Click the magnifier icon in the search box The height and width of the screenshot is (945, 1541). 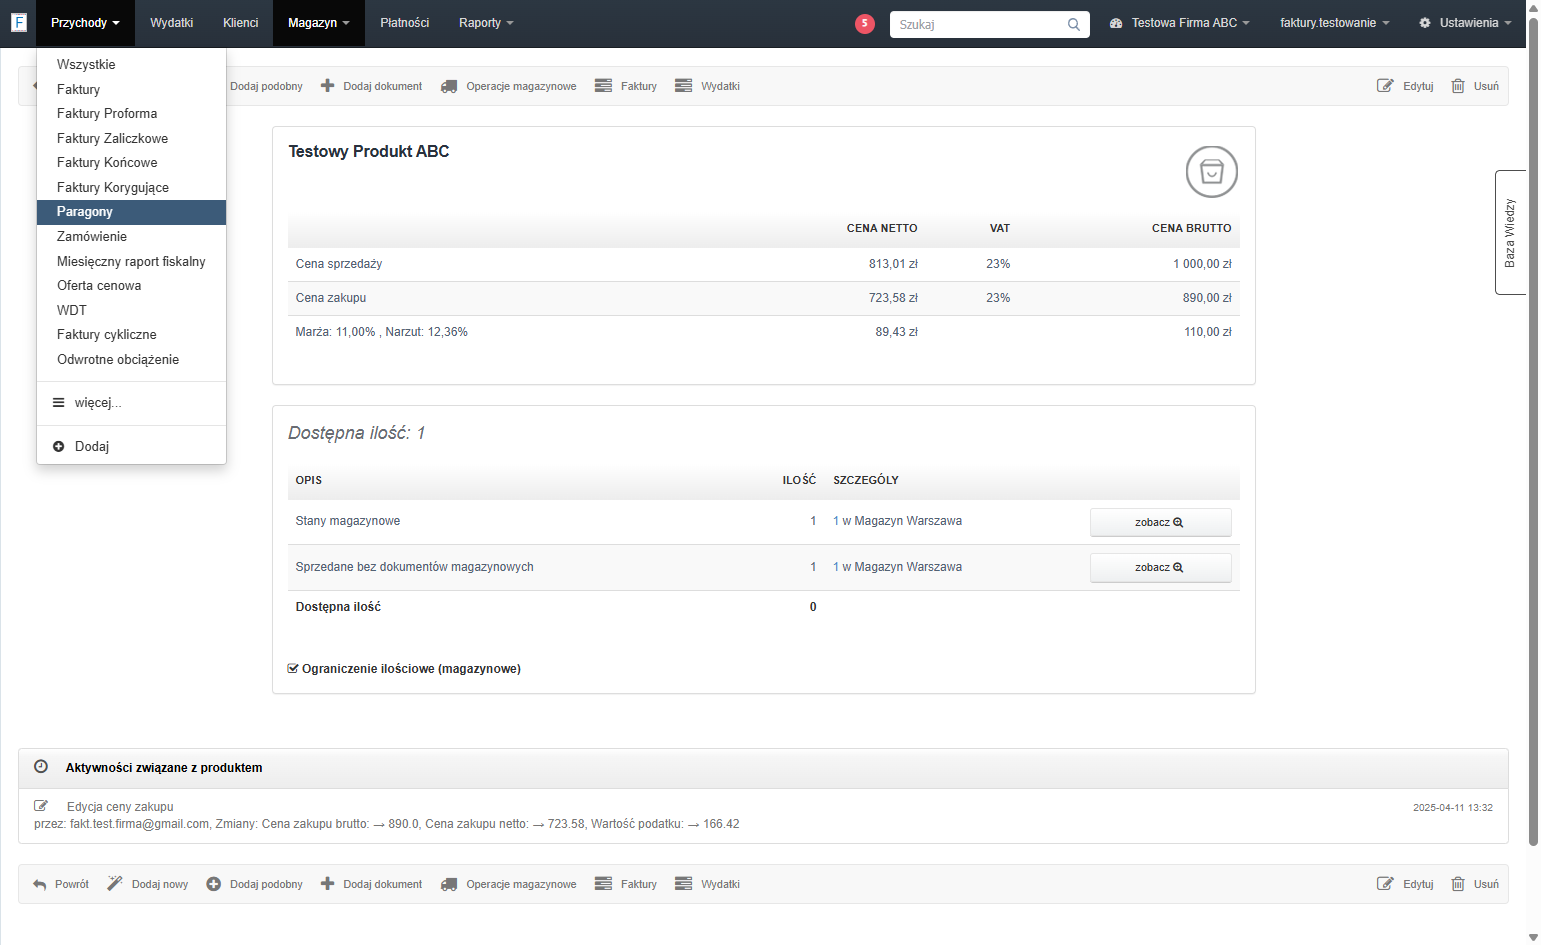pos(1073,24)
